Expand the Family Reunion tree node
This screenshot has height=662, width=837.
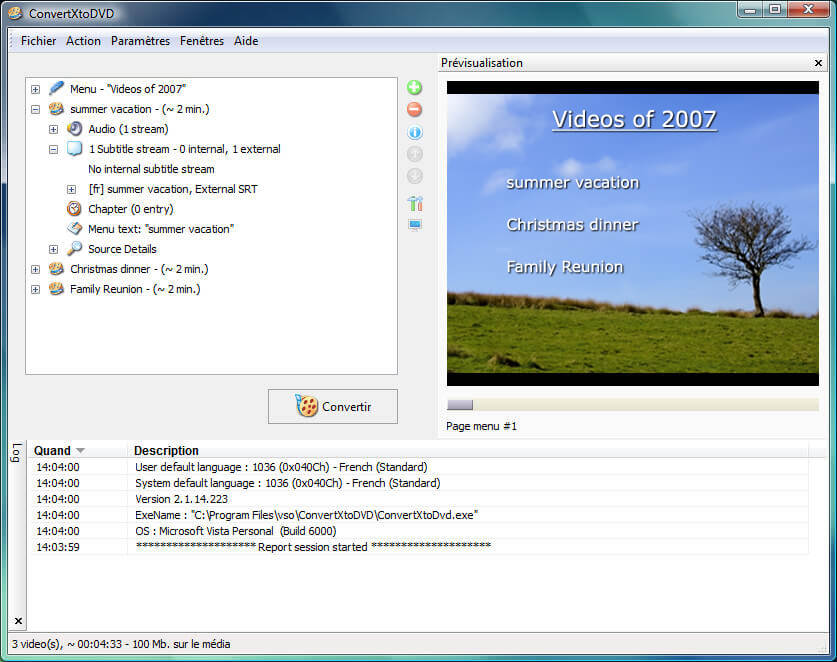[x=36, y=289]
